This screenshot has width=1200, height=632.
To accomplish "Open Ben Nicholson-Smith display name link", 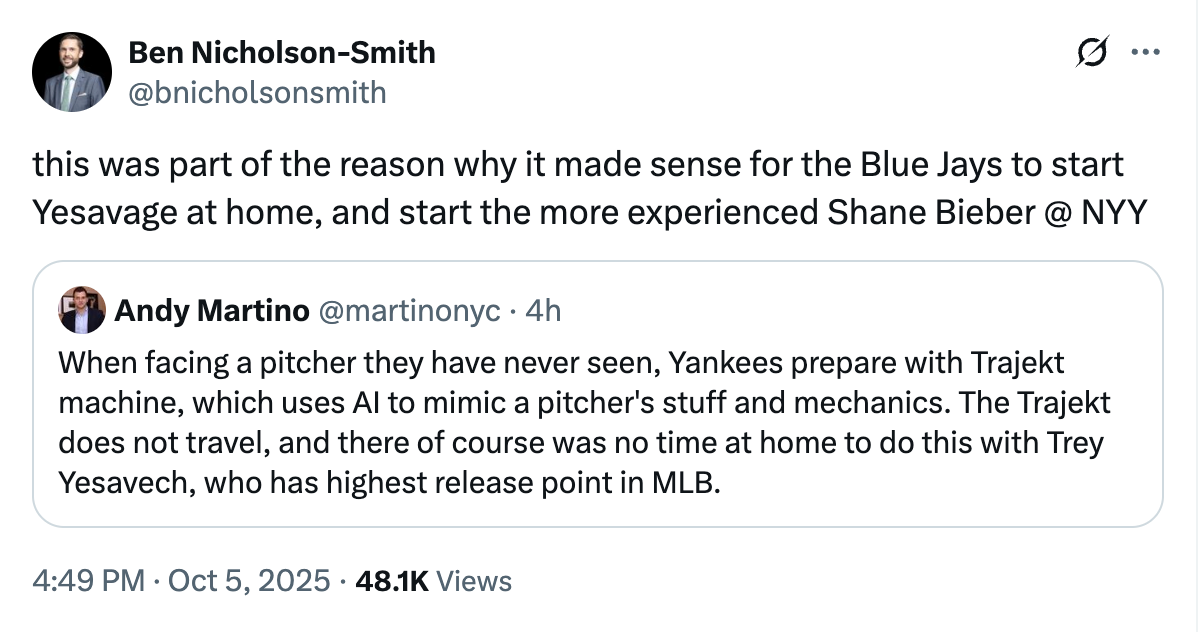I will (282, 52).
